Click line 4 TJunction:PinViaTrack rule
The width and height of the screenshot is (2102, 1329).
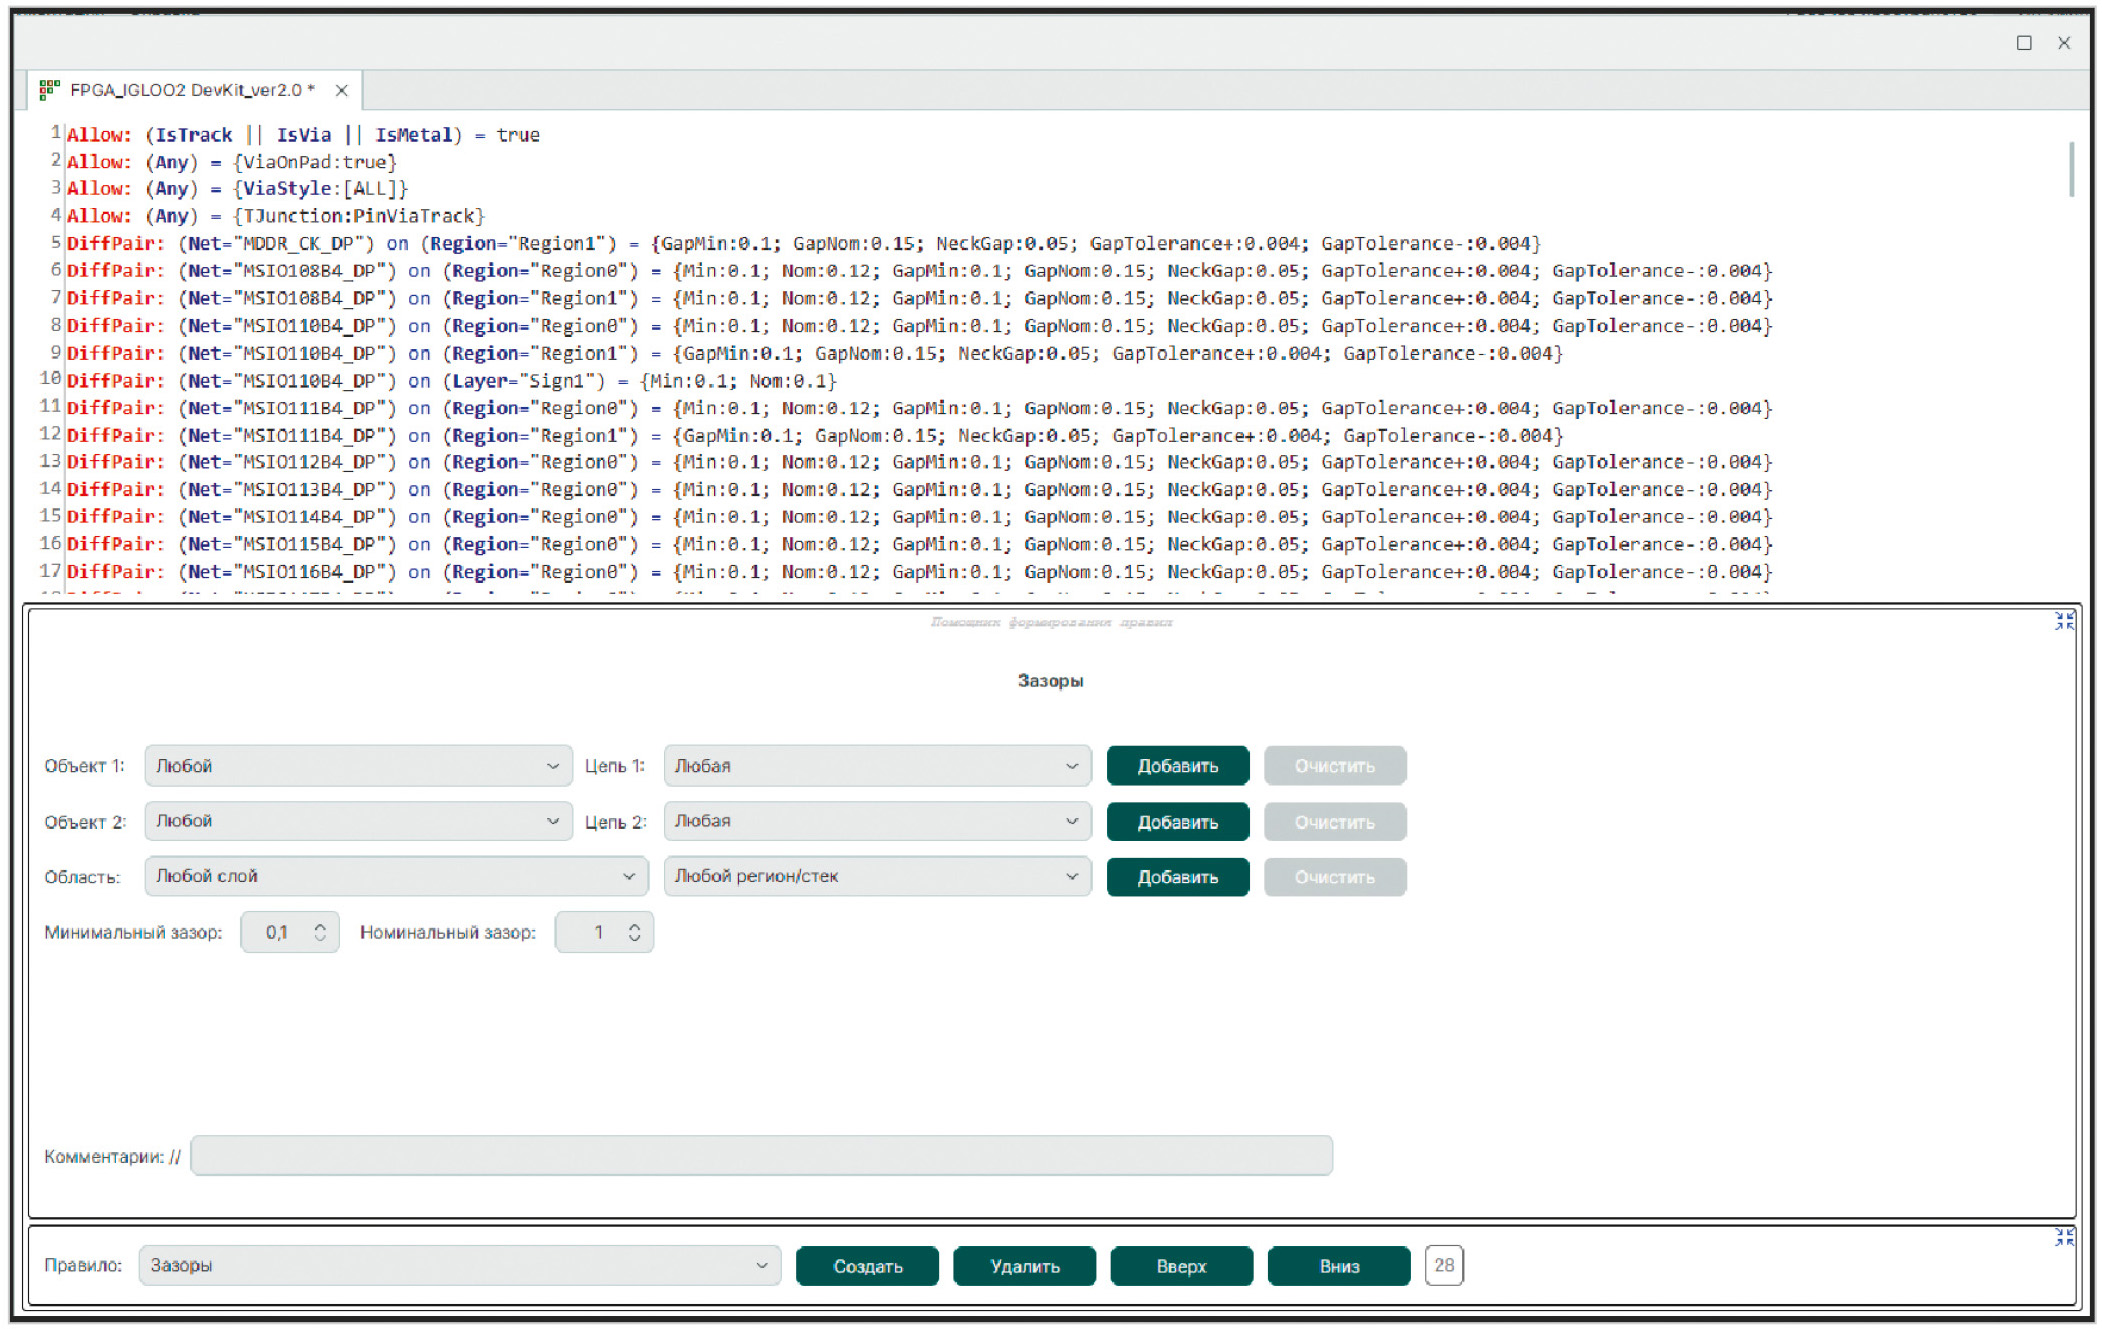pos(276,215)
